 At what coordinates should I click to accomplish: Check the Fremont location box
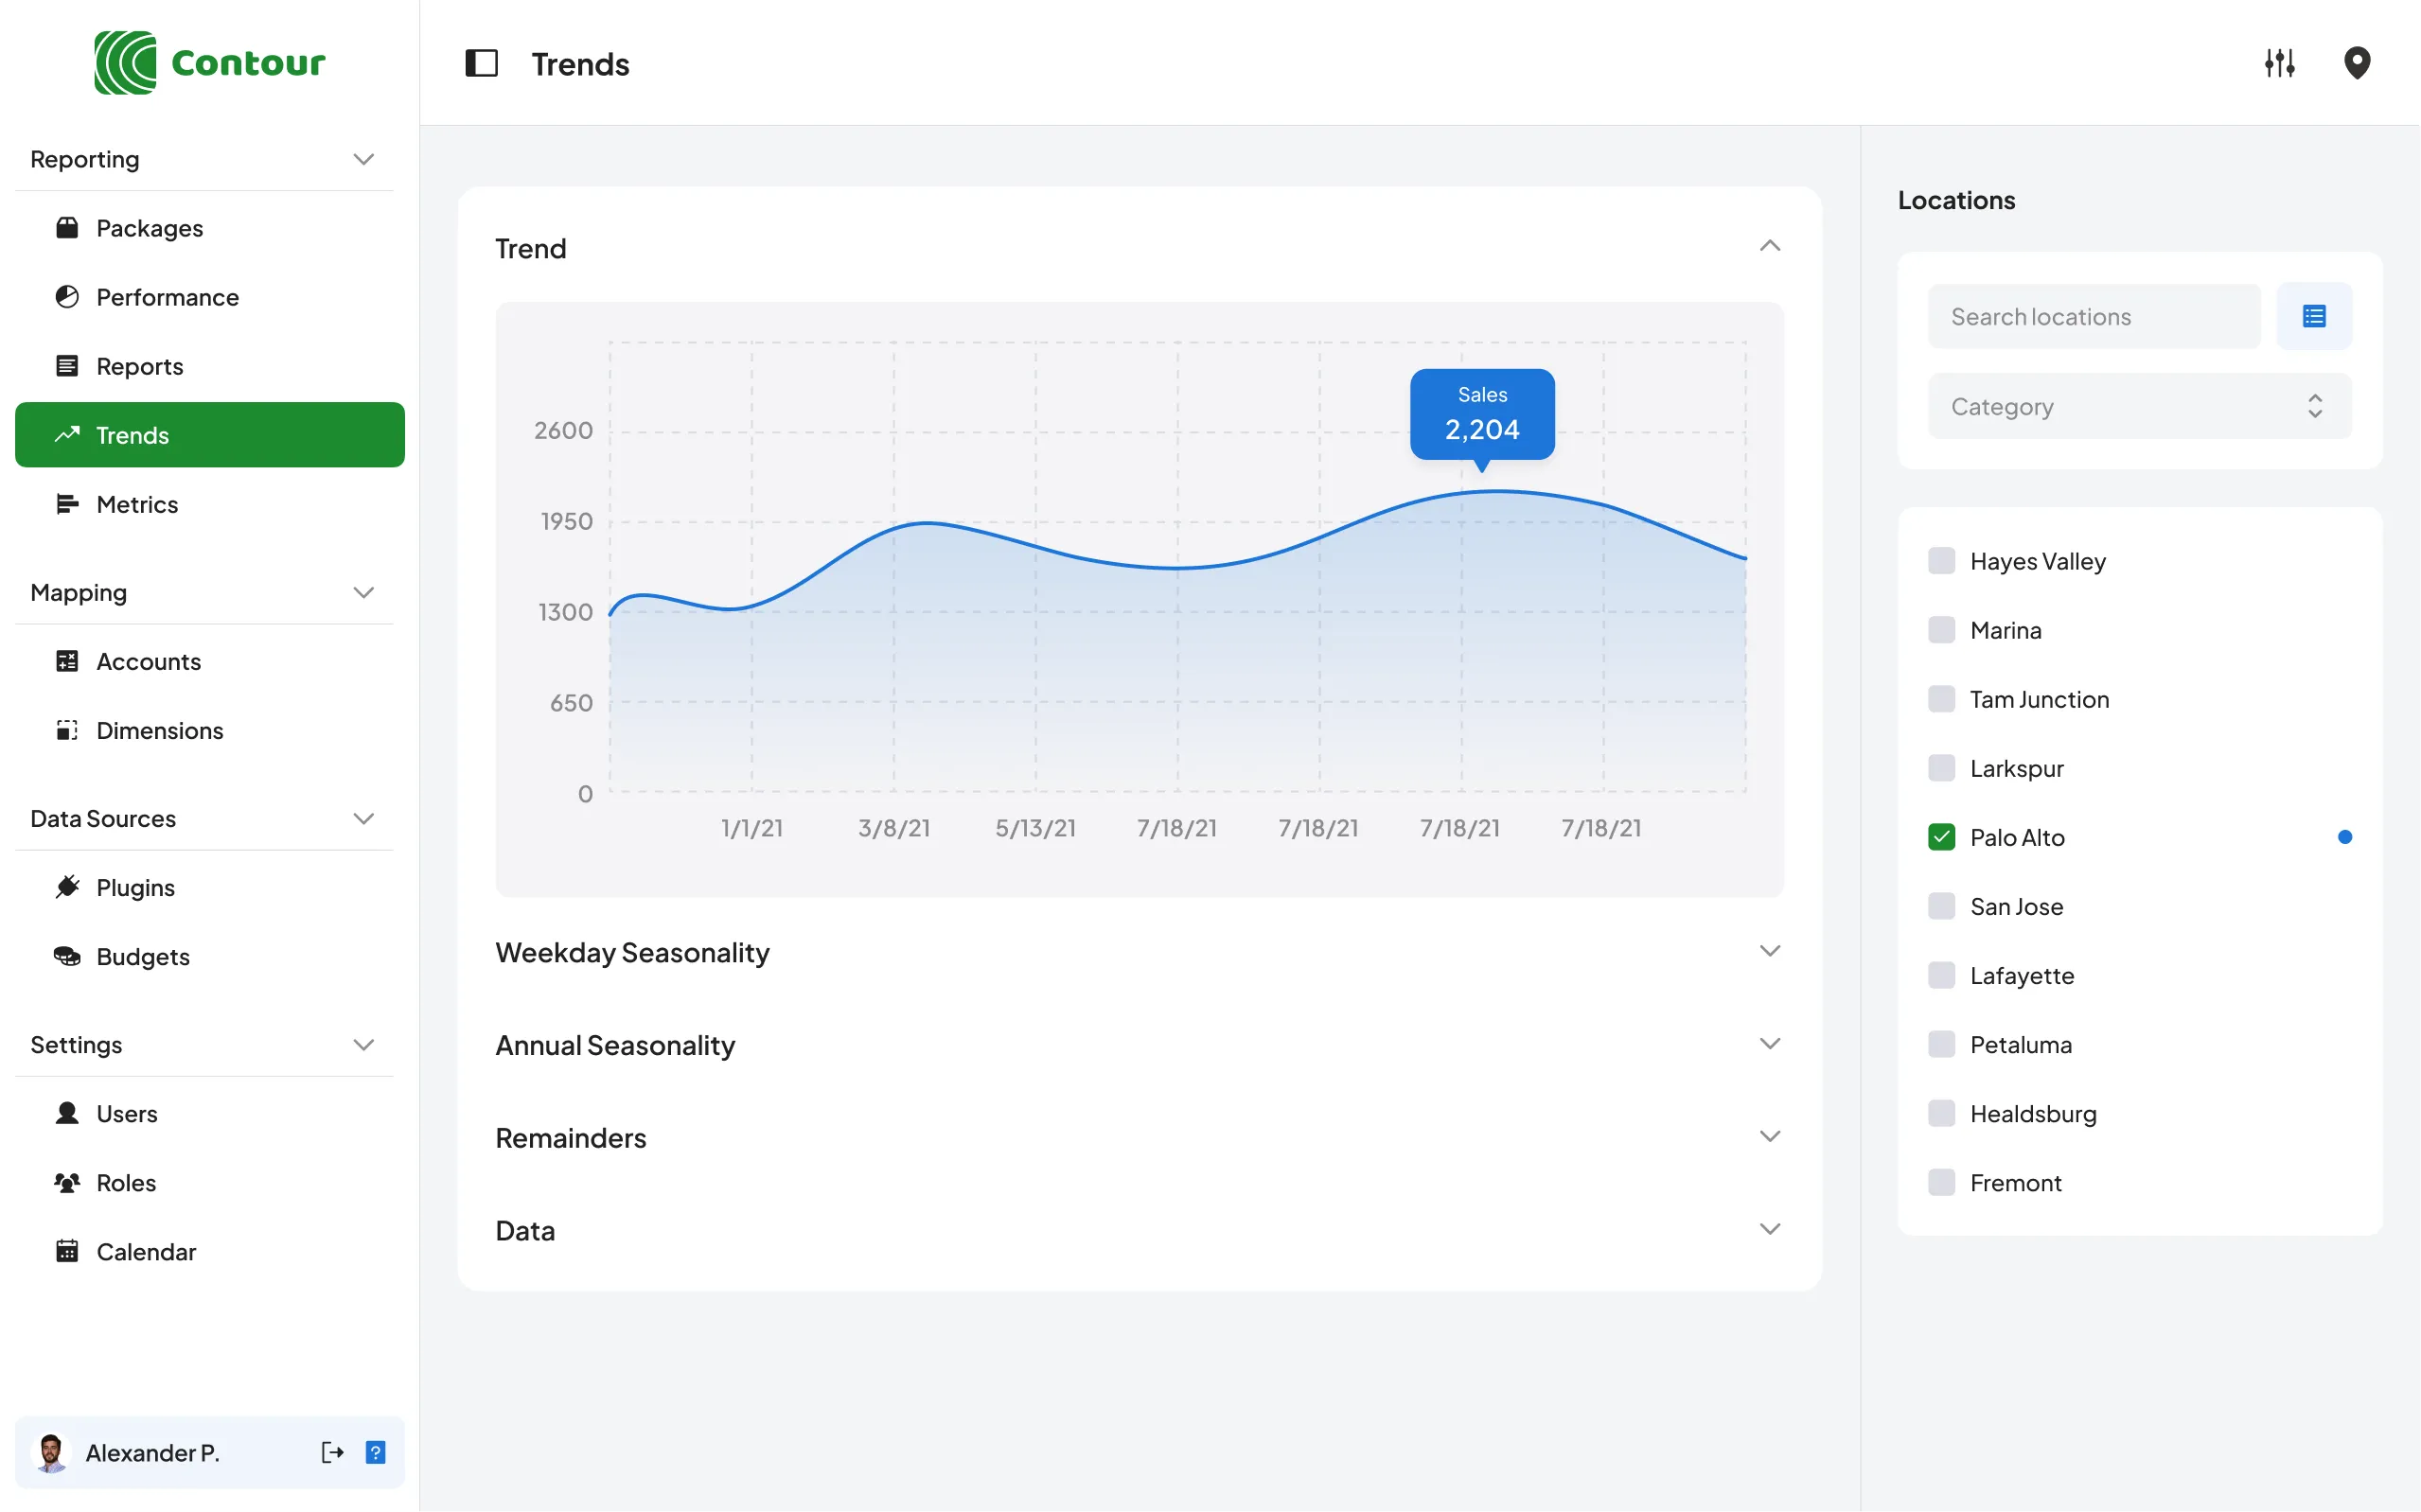(x=1941, y=1182)
